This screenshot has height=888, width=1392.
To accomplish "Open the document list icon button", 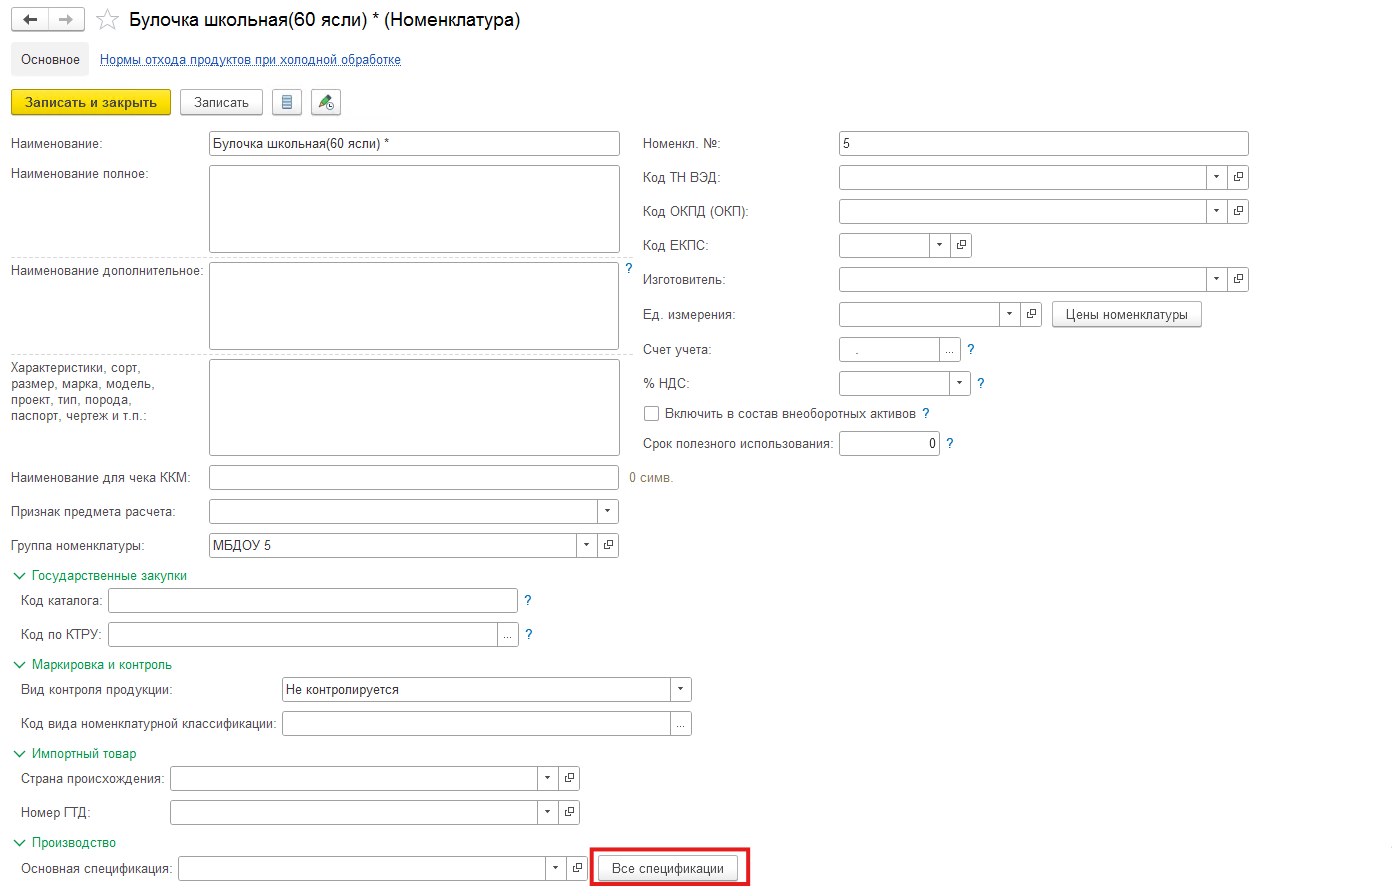I will click(287, 102).
